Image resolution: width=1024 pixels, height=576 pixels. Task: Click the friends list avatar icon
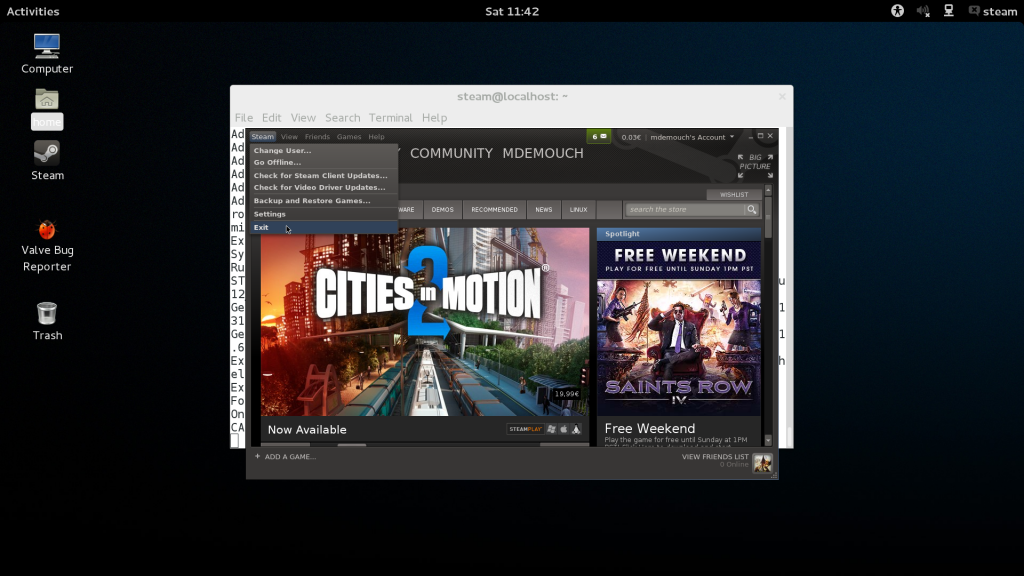[762, 462]
